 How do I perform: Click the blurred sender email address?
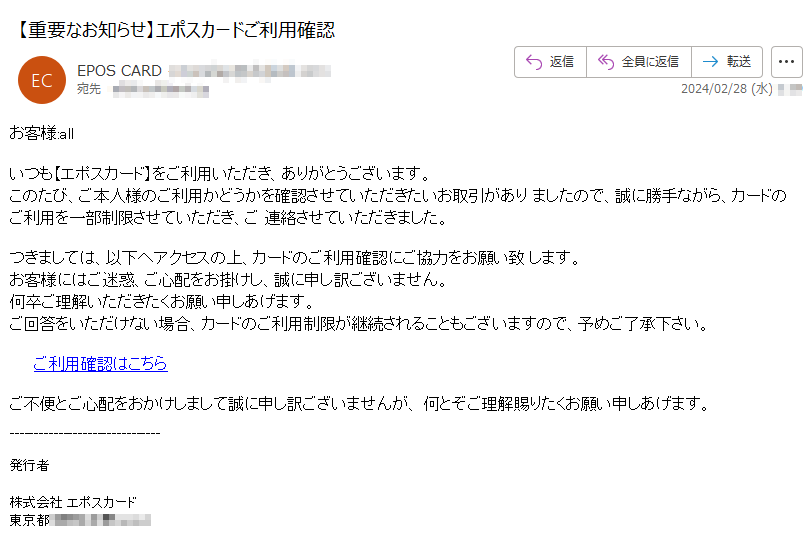point(250,70)
